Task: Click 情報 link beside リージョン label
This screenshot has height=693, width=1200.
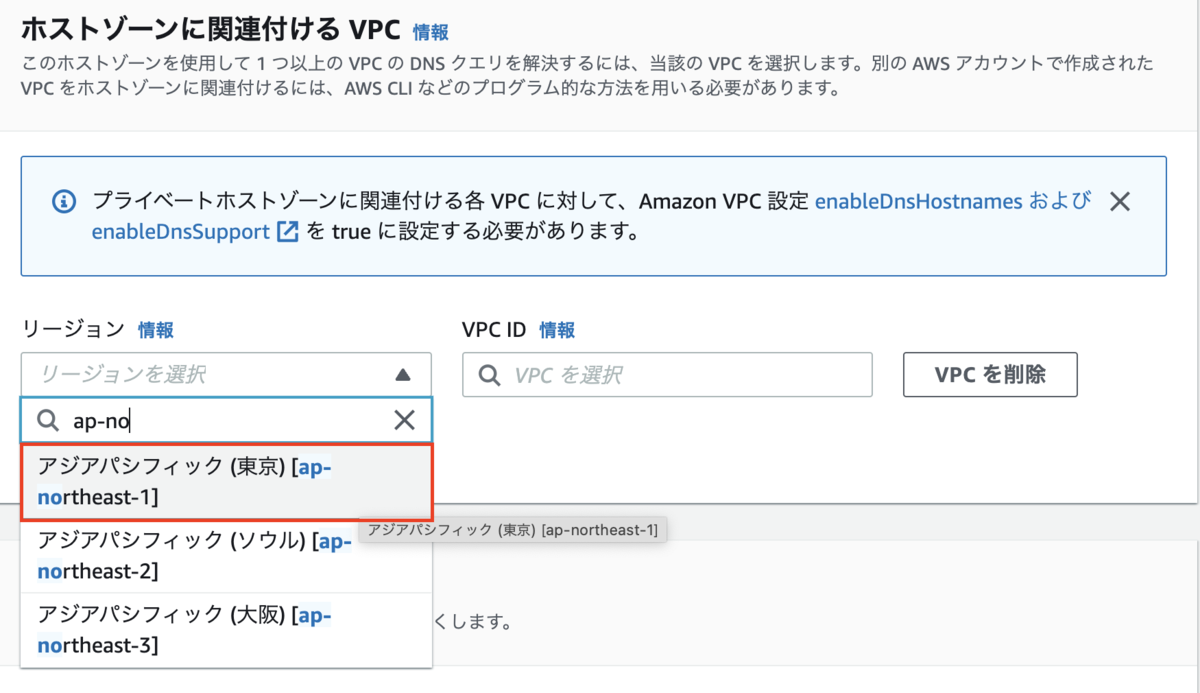Action: point(156,330)
